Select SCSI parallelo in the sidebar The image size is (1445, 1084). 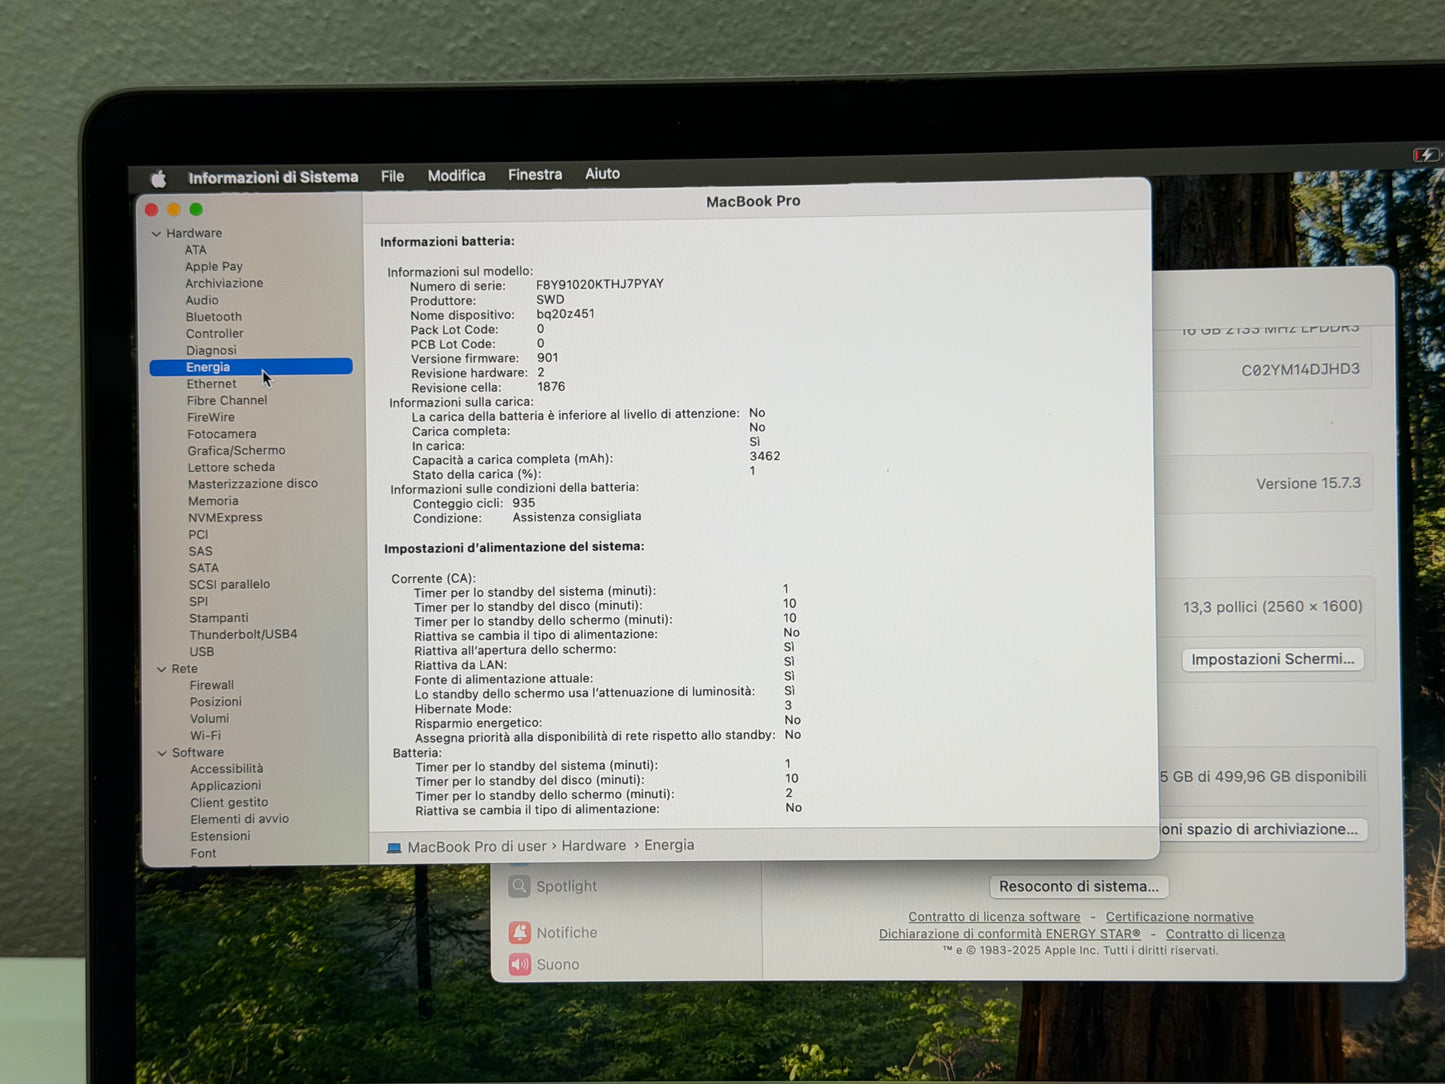(x=229, y=585)
